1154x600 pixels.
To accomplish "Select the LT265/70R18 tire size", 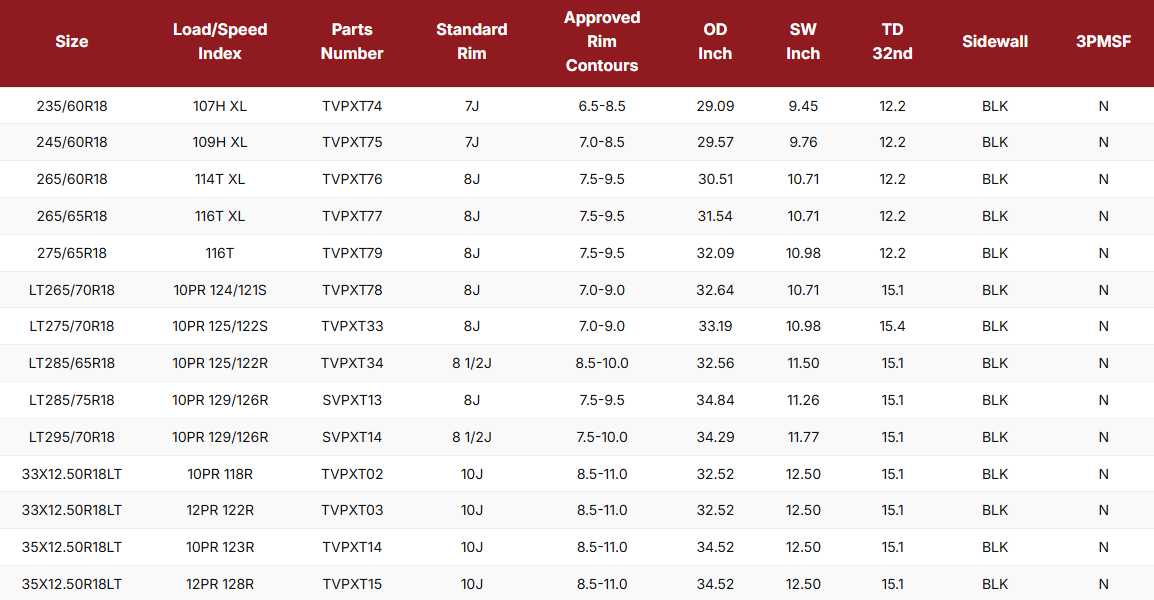I will [72, 290].
